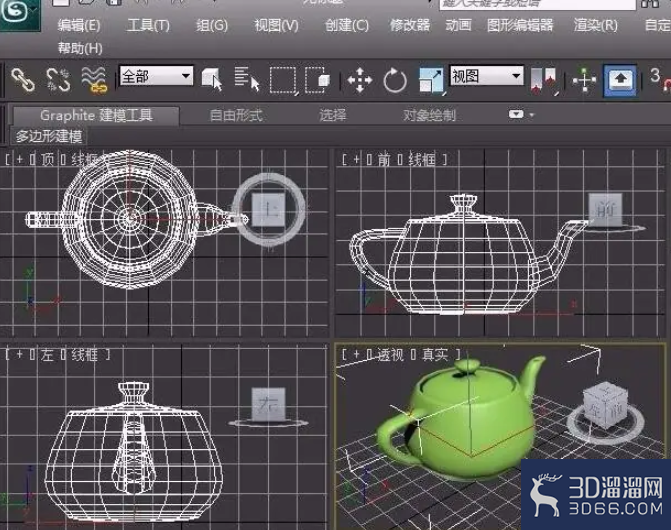The width and height of the screenshot is (671, 530).
Task: Click the 左 ViewCube face in left viewport
Action: 269,403
